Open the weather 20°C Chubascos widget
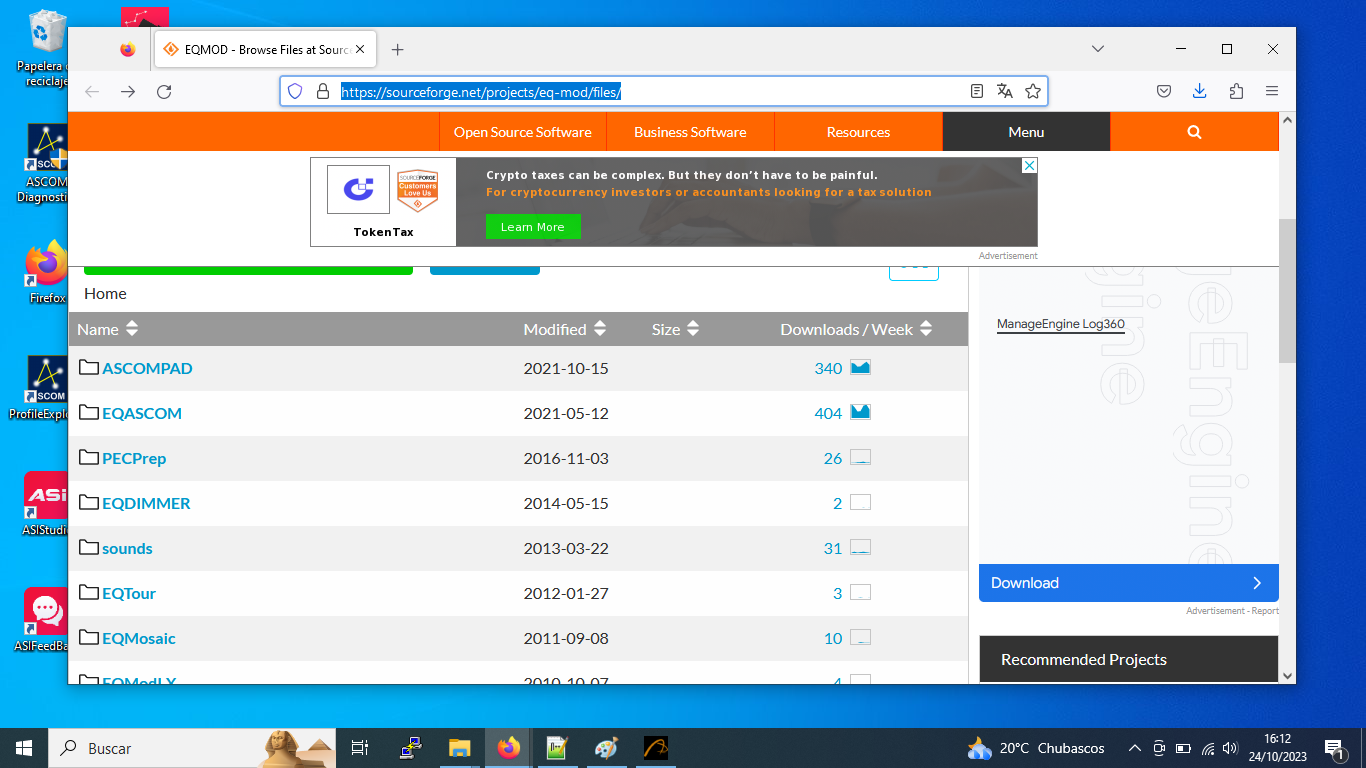1366x768 pixels. 1037,748
